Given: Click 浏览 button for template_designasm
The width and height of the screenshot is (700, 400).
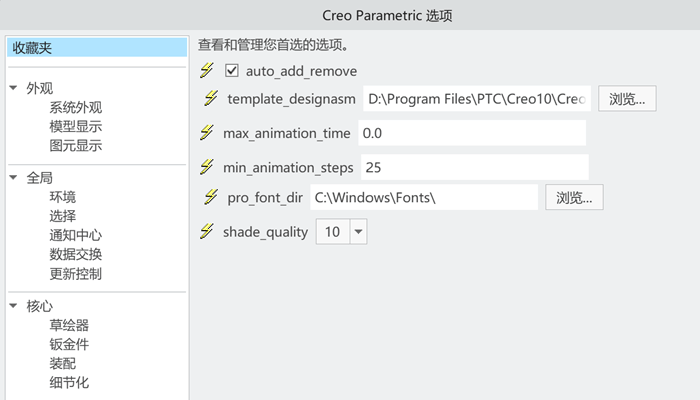Looking at the screenshot, I should (627, 99).
